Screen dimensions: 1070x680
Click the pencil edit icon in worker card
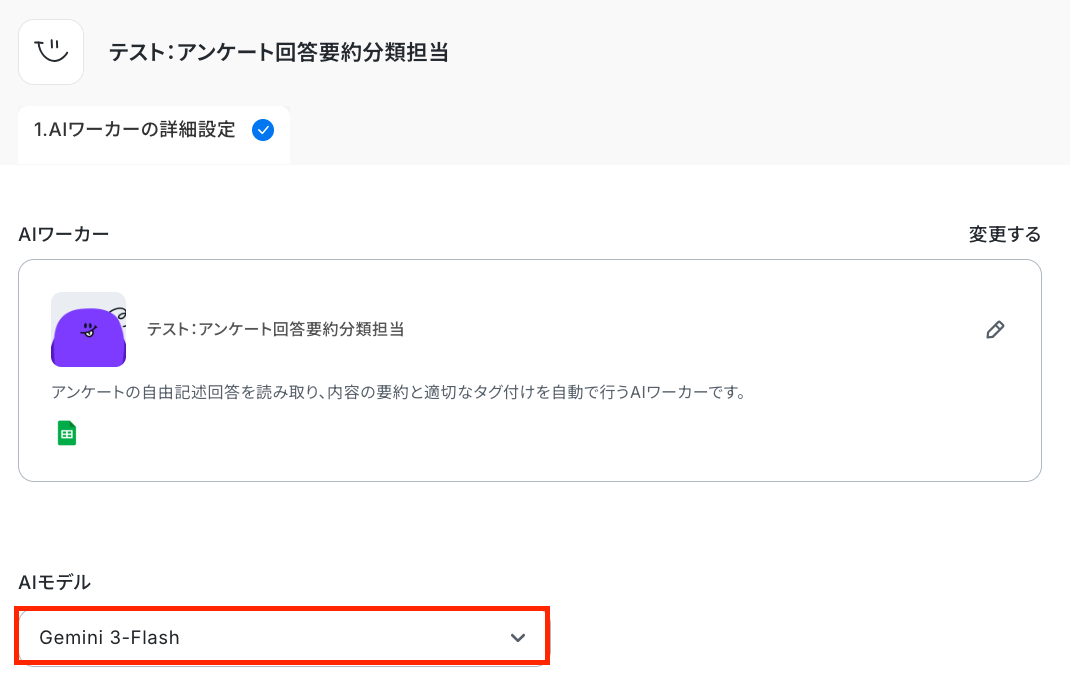994,330
